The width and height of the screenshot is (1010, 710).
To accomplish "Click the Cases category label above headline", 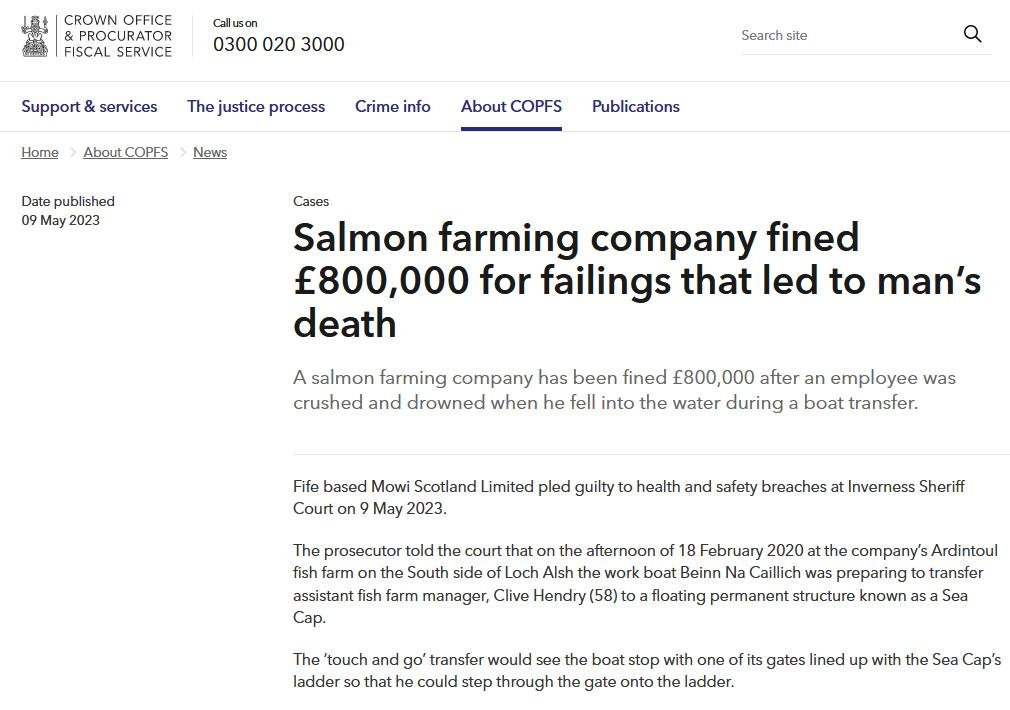I will pos(311,201).
